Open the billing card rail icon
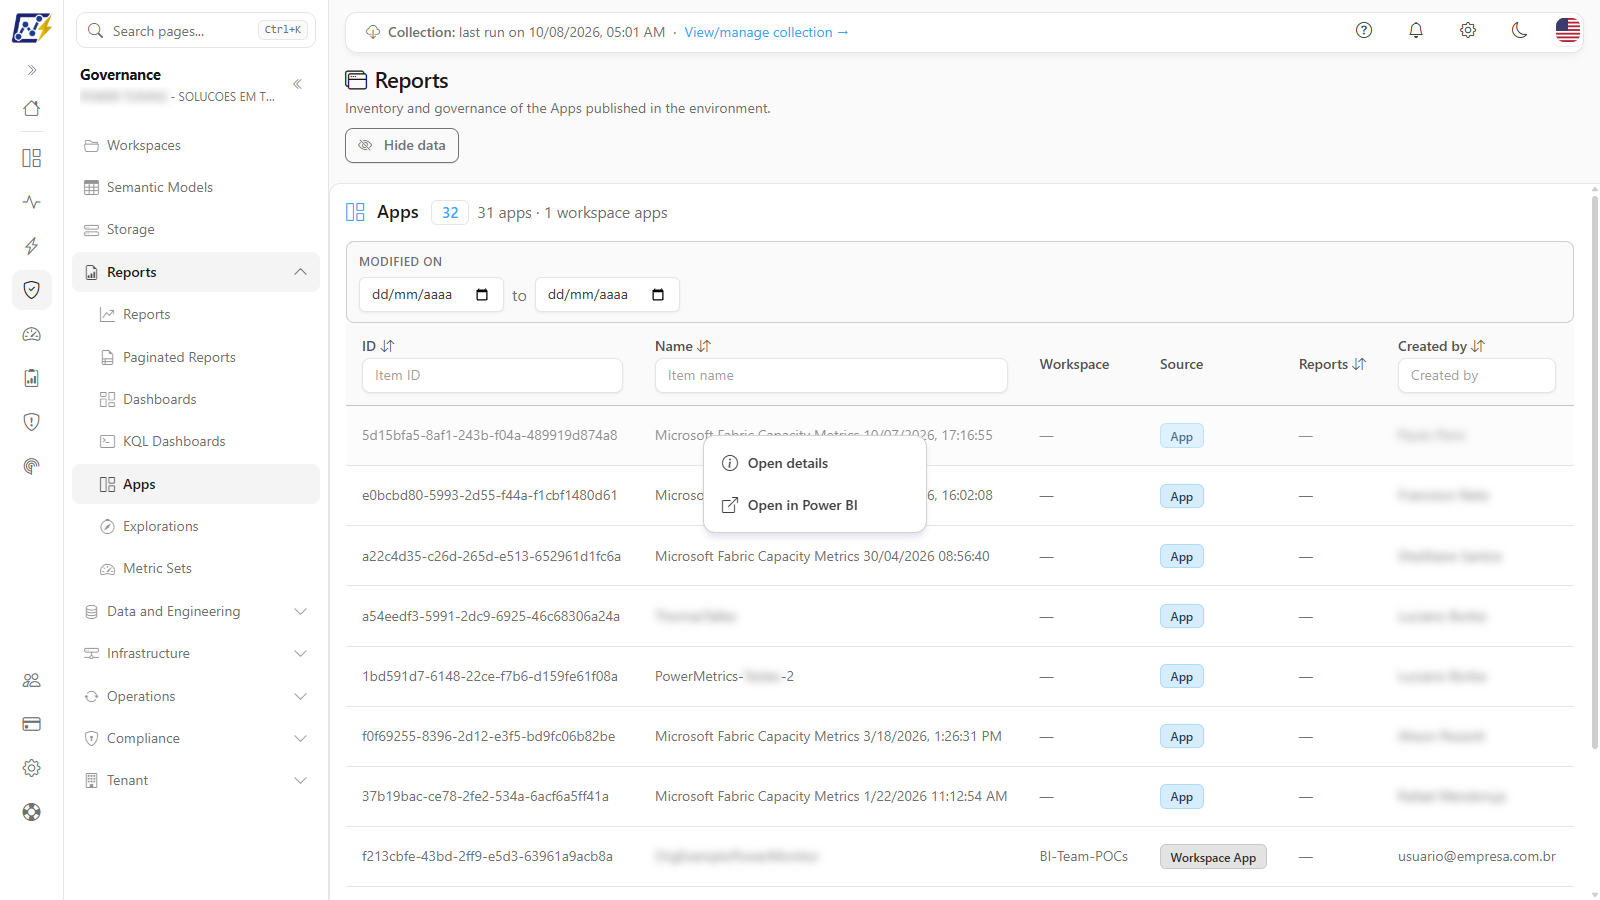The height and width of the screenshot is (900, 1600). 32,724
